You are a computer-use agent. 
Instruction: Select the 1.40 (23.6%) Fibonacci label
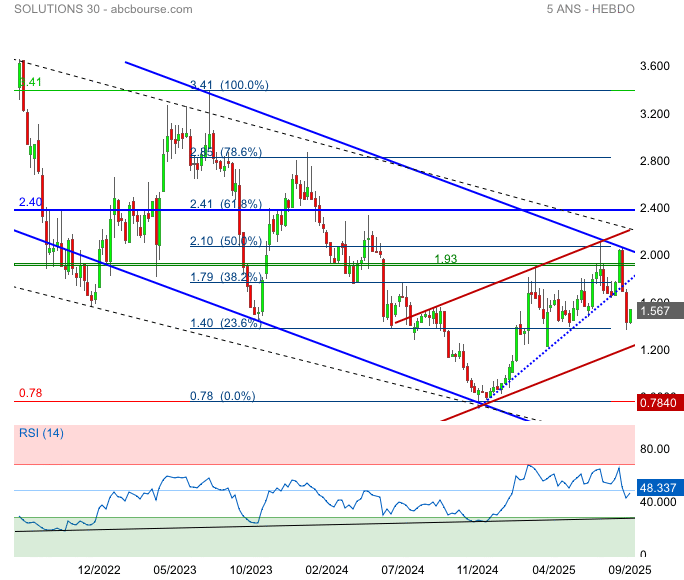click(x=226, y=323)
